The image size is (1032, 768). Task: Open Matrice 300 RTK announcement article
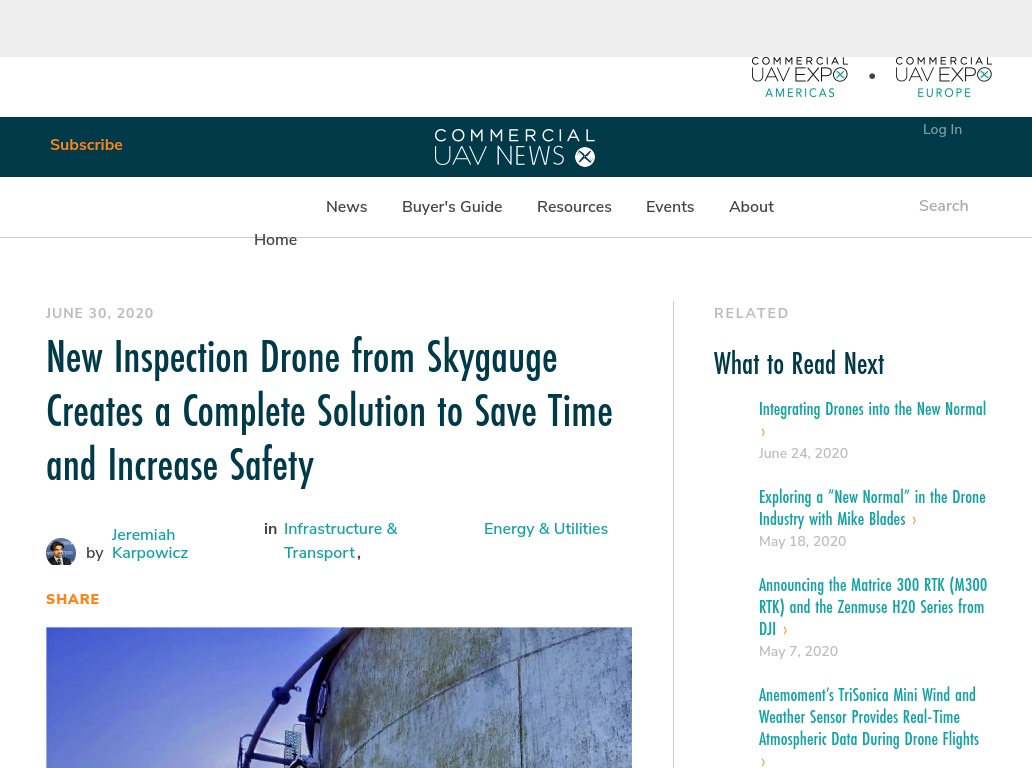tap(873, 607)
